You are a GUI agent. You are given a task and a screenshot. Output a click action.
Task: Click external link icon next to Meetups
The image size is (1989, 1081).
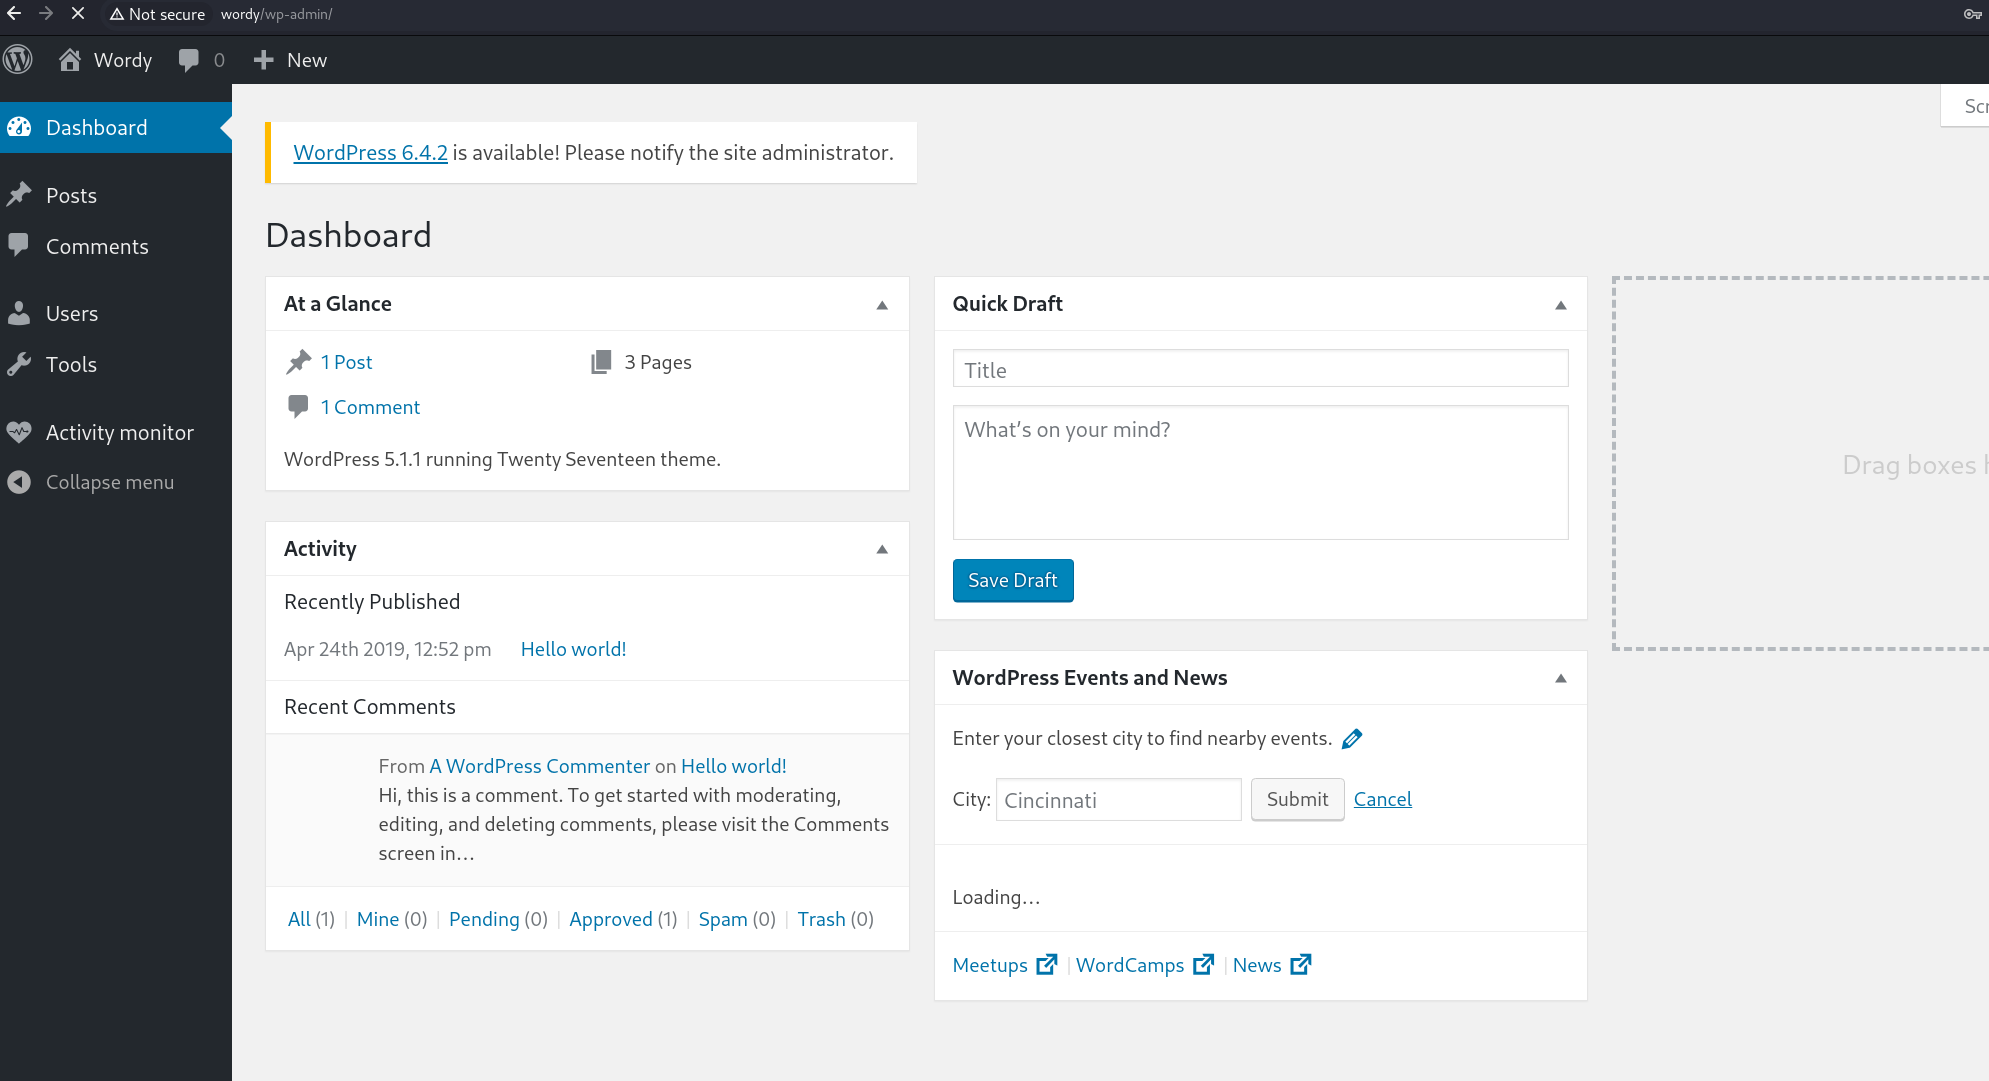click(1047, 964)
